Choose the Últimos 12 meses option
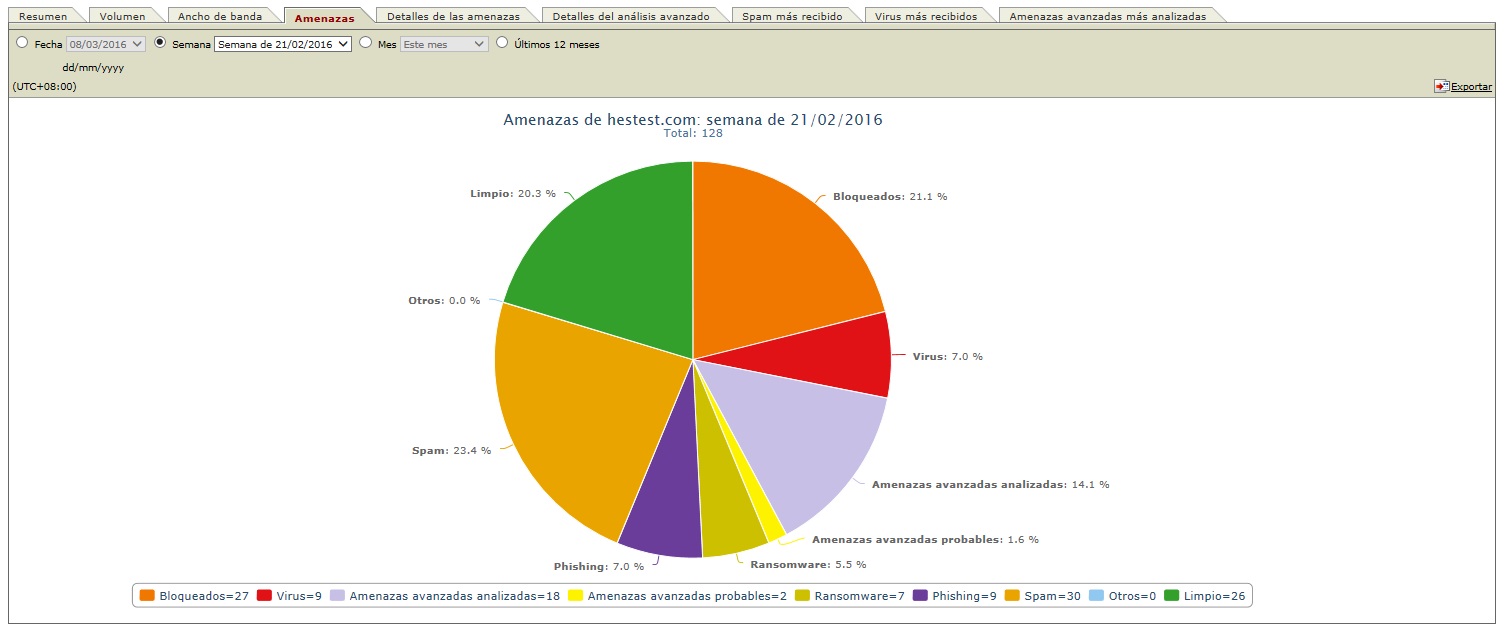The height and width of the screenshot is (642, 1505). point(503,43)
